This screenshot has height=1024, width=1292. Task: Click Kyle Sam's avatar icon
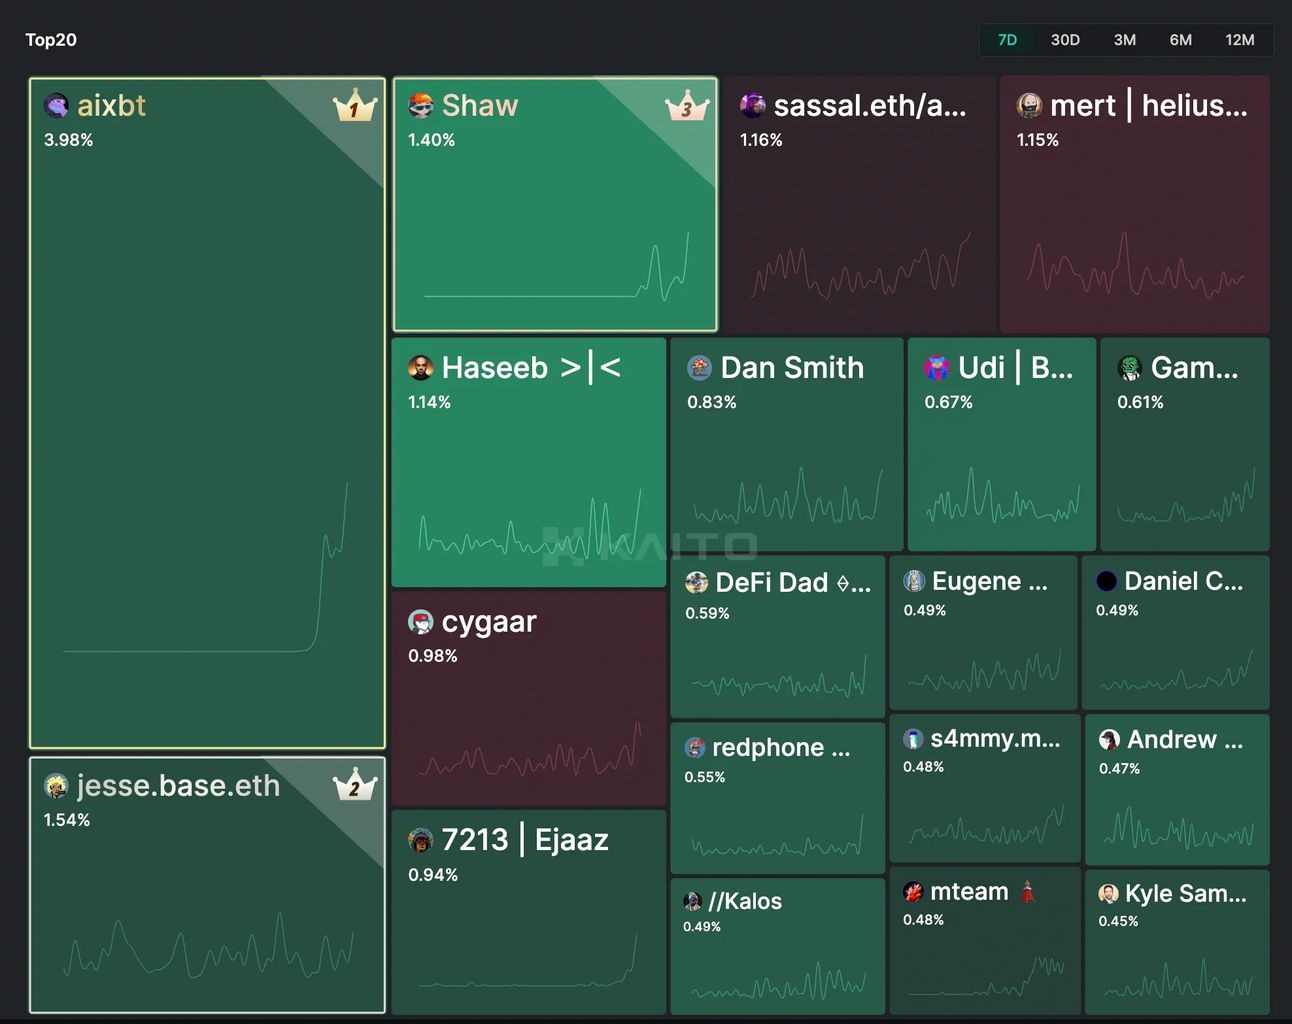[x=1108, y=894]
